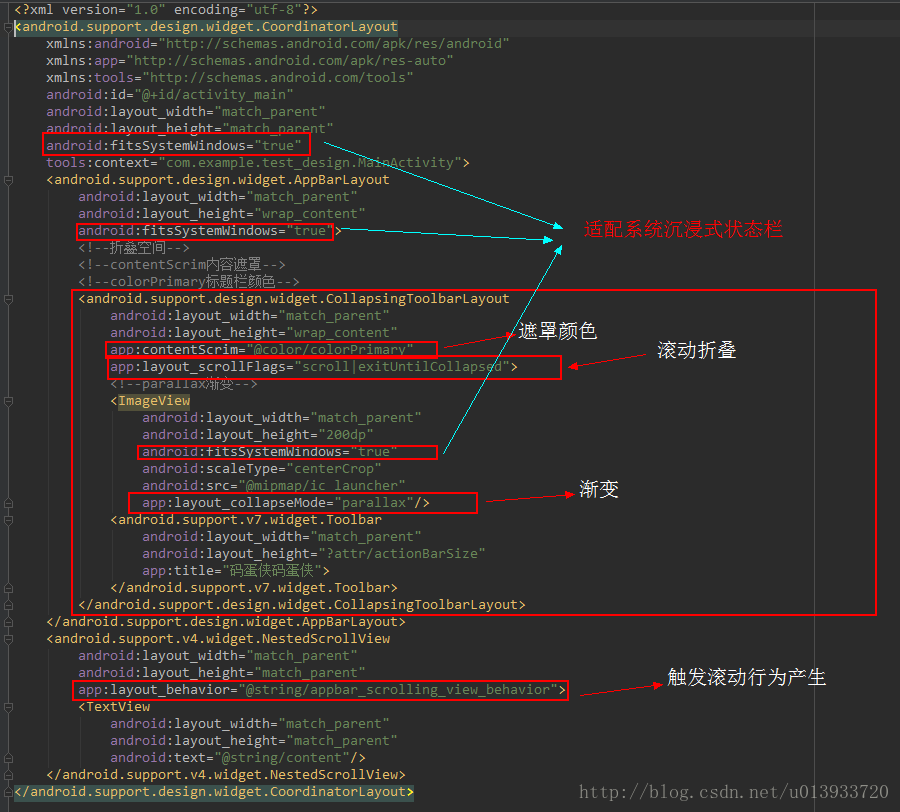Click layout_height="?attr/actionBarSize" line
The width and height of the screenshot is (900, 812).
[314, 554]
